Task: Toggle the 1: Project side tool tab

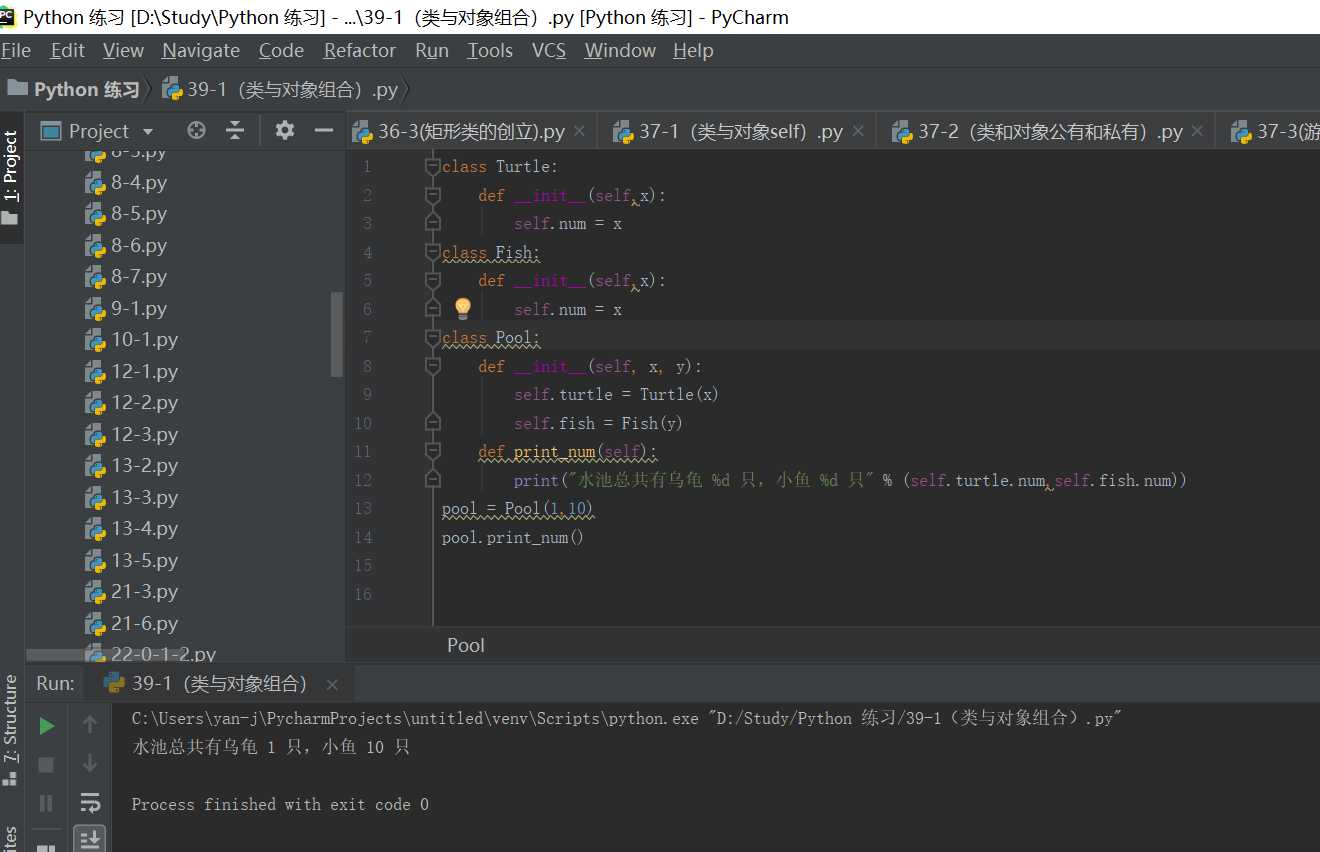Action: pos(11,178)
